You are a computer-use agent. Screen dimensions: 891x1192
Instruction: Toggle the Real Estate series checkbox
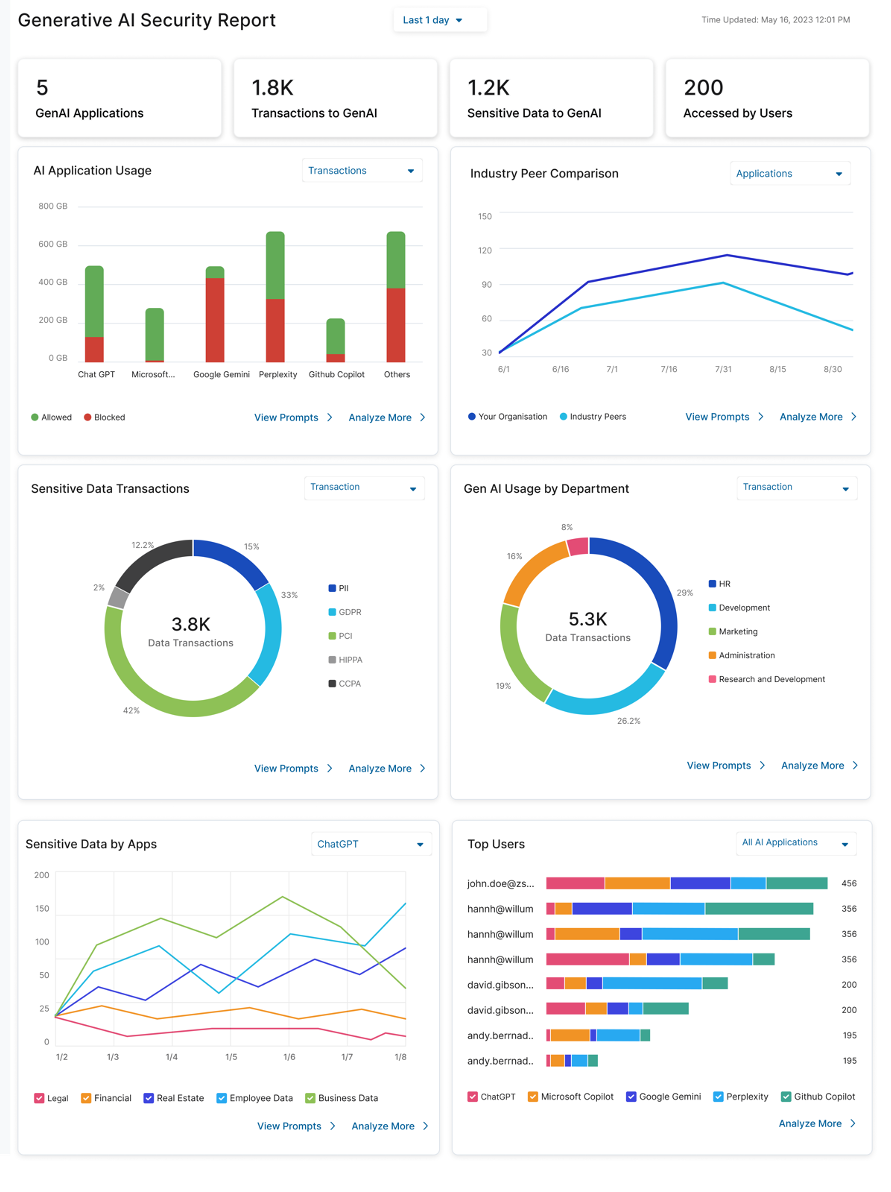(149, 1098)
